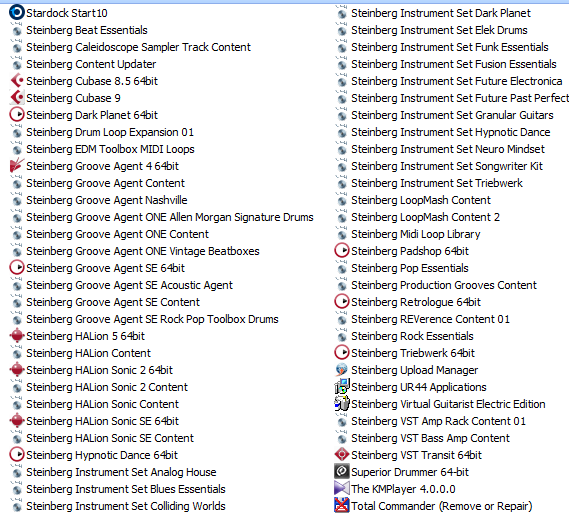Click the Steinberg Dark Planet 64bit icon

(x=17, y=115)
